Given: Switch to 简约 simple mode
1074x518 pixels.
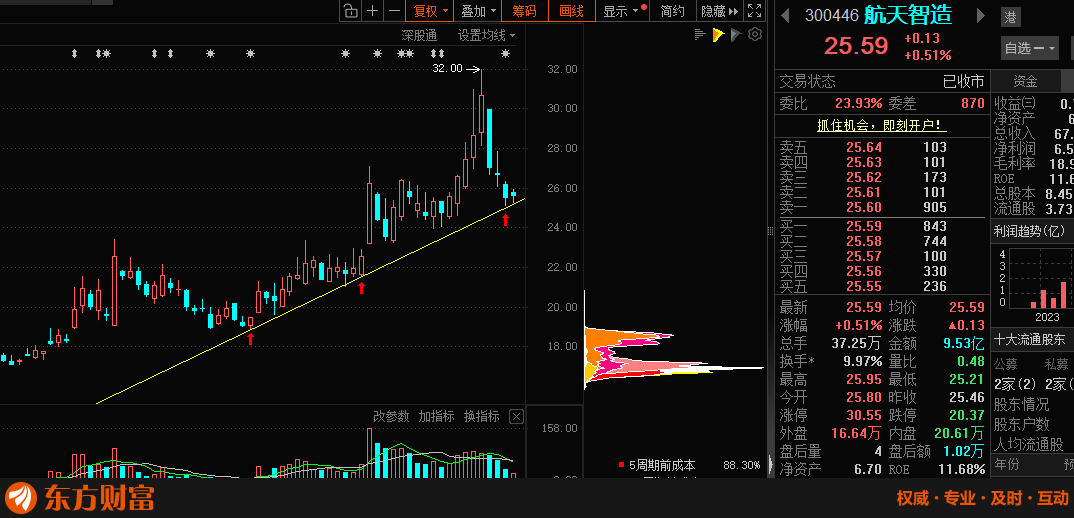Looking at the screenshot, I should coord(672,10).
